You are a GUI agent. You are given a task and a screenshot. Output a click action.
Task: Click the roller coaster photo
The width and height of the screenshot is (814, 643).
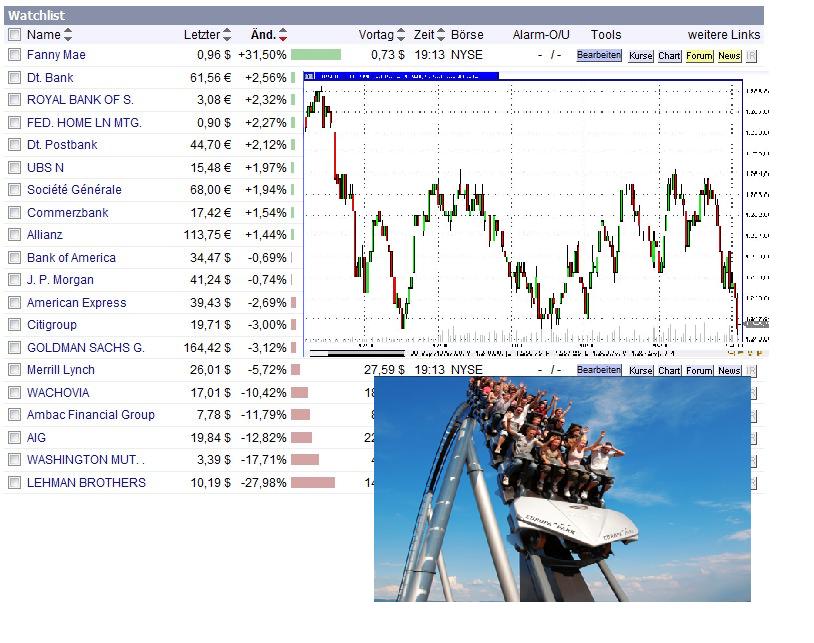(562, 489)
